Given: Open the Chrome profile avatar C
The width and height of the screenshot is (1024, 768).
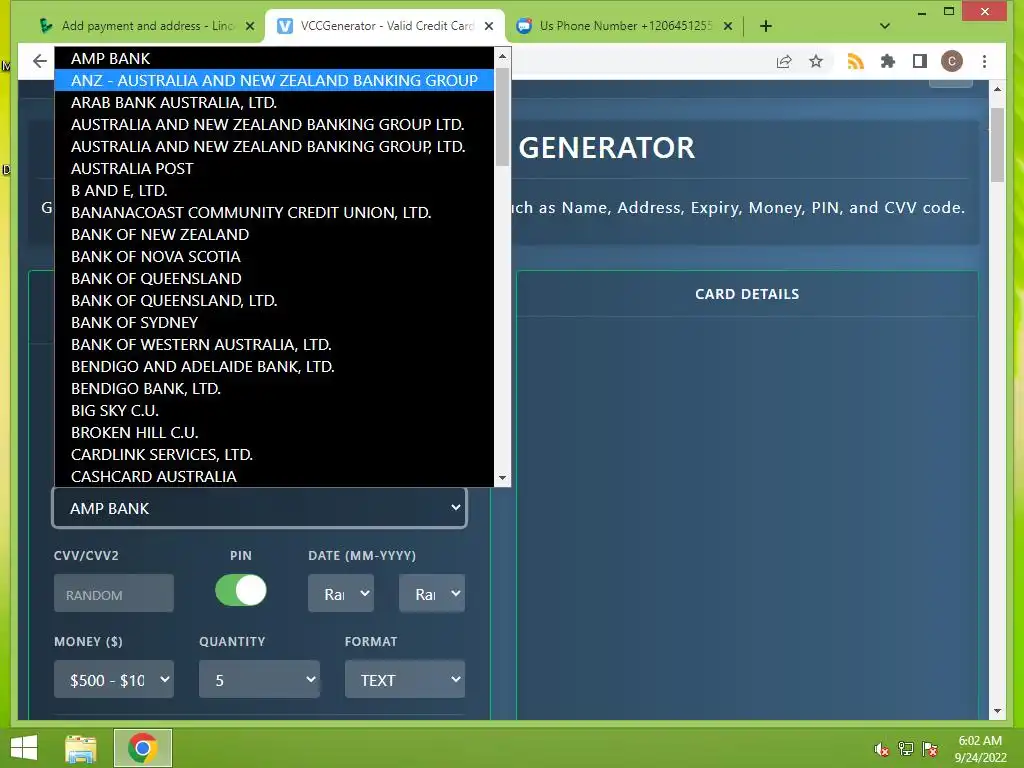Looking at the screenshot, I should tap(952, 61).
